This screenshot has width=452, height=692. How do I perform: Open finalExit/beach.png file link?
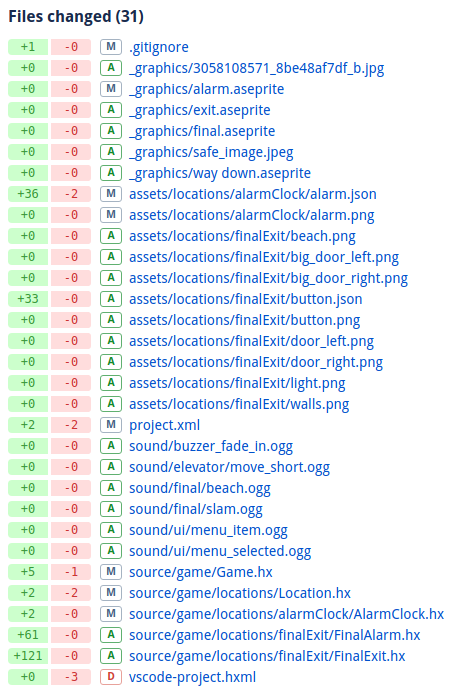coord(242,236)
